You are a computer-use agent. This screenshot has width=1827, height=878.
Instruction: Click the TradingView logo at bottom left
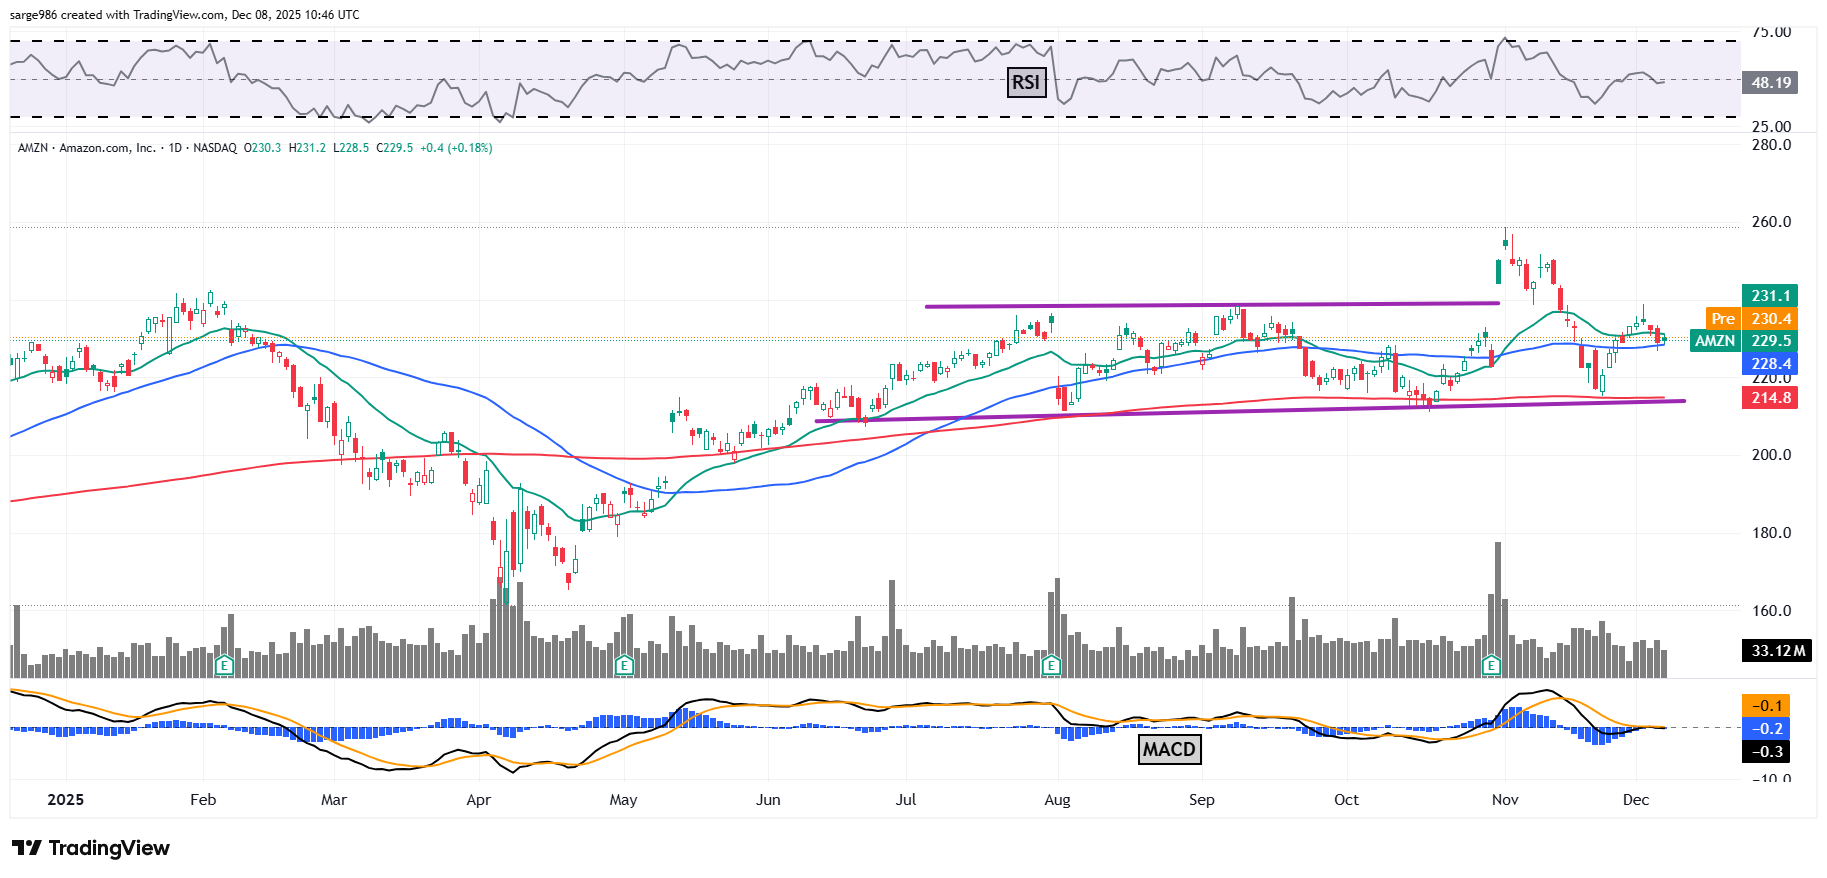pyautogui.click(x=91, y=848)
